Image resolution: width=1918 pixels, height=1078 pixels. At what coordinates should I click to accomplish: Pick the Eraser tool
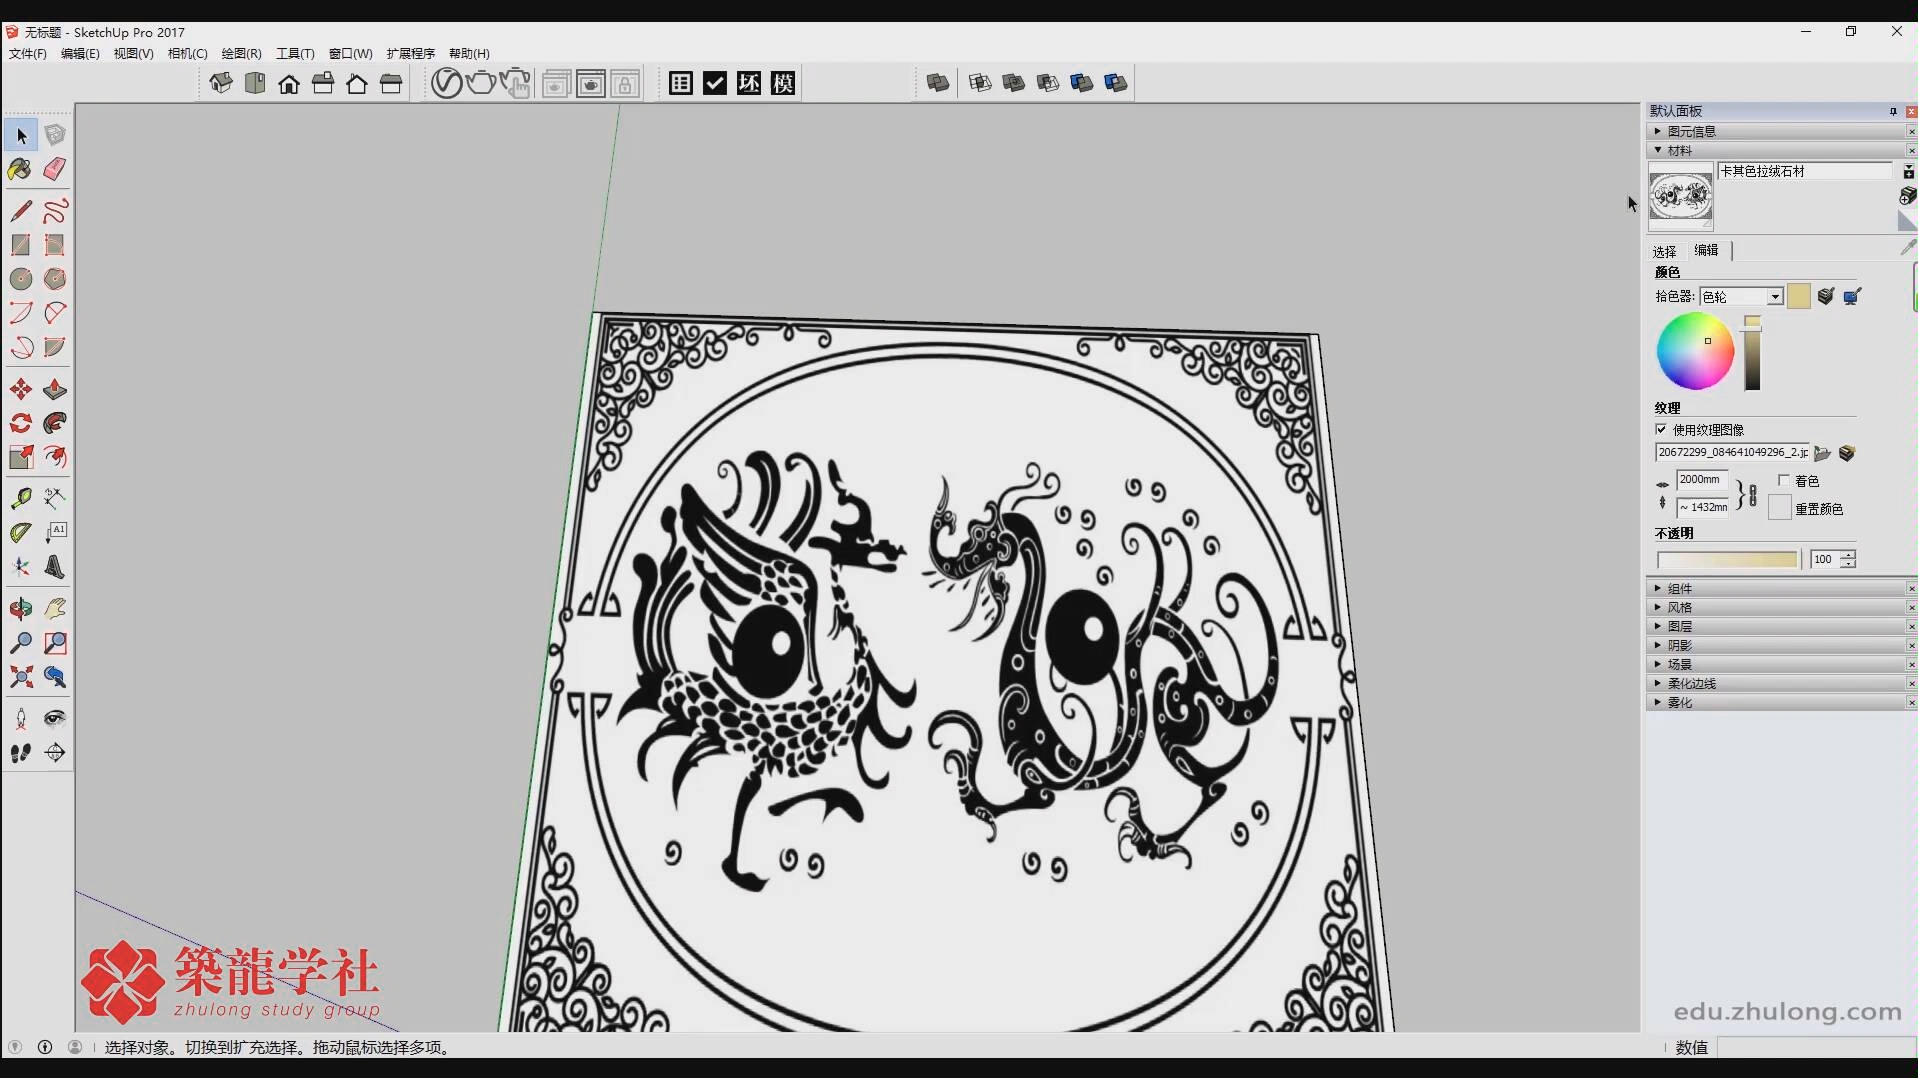55,169
